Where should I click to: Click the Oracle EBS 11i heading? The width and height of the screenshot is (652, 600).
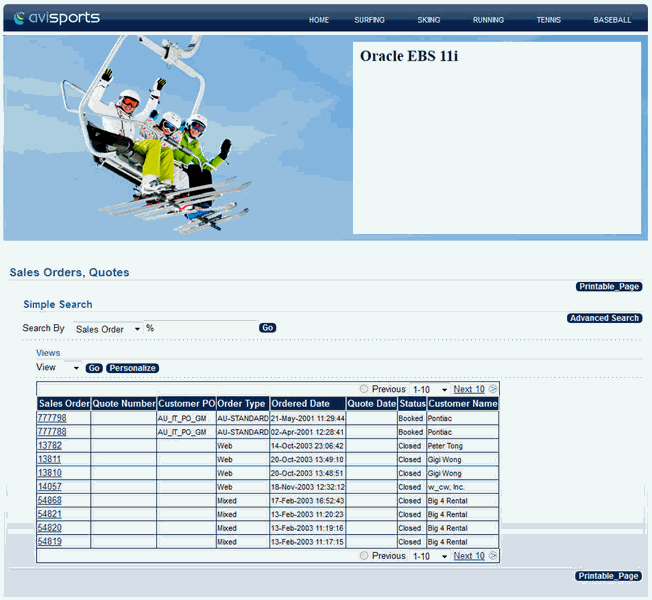tap(409, 56)
